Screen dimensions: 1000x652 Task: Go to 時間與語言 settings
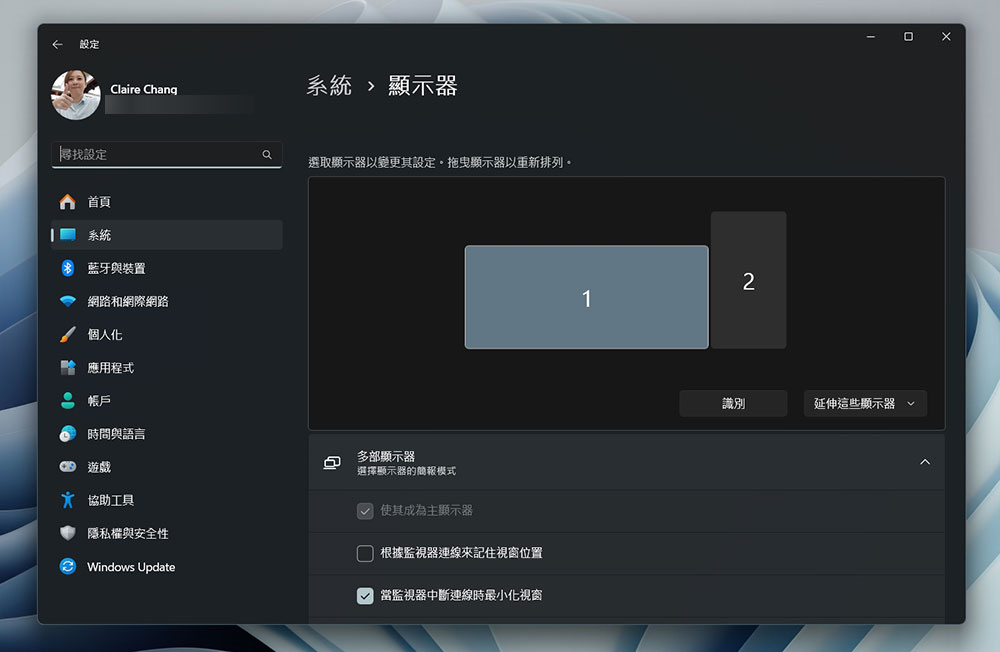point(166,434)
